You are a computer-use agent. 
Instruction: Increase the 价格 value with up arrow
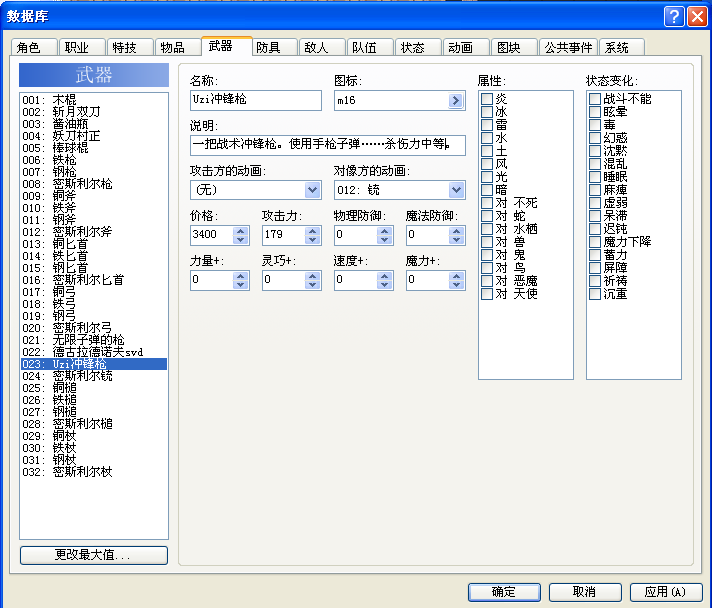(241, 231)
